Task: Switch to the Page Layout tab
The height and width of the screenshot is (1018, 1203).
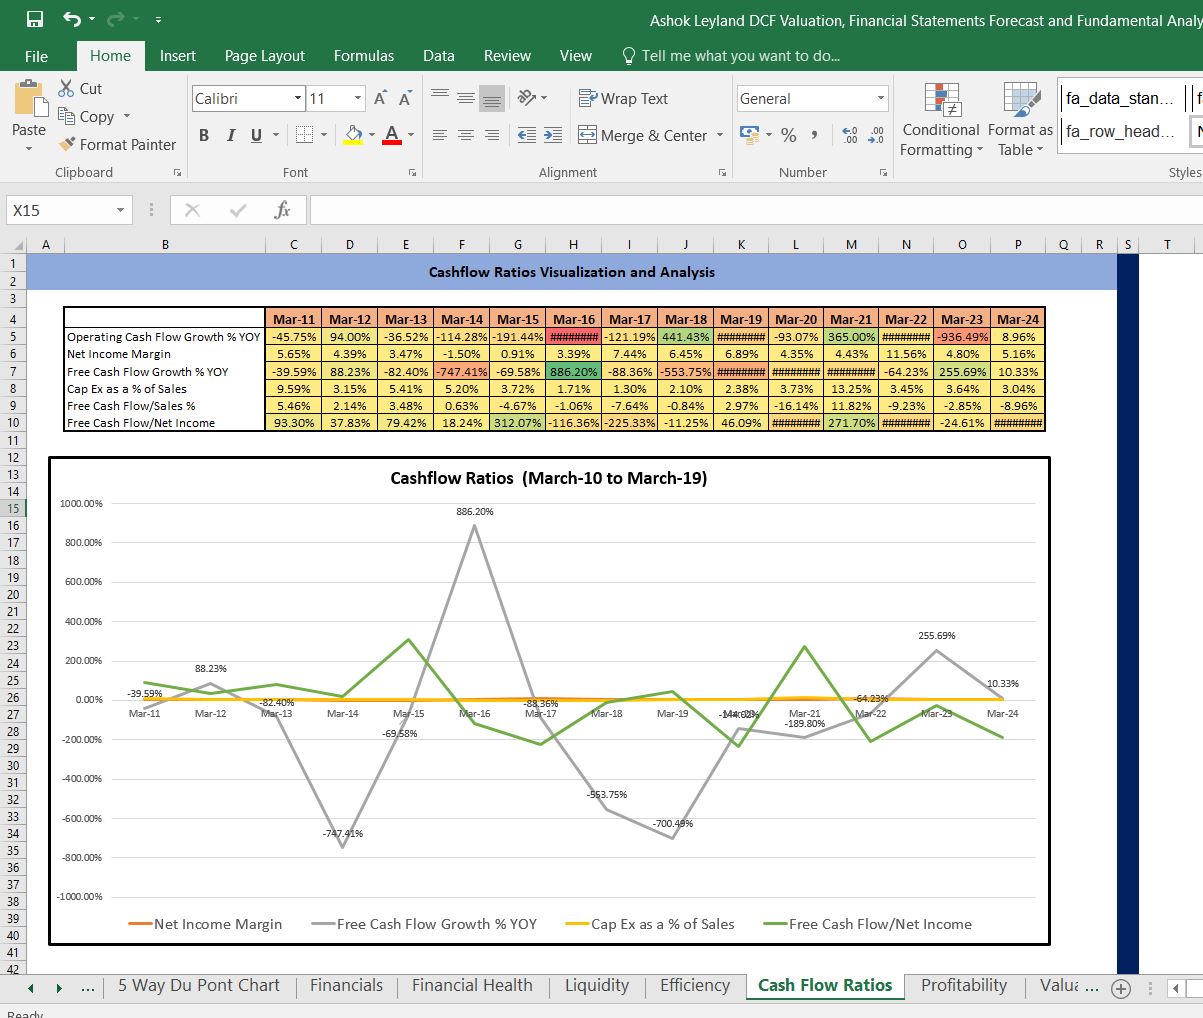Action: (265, 56)
